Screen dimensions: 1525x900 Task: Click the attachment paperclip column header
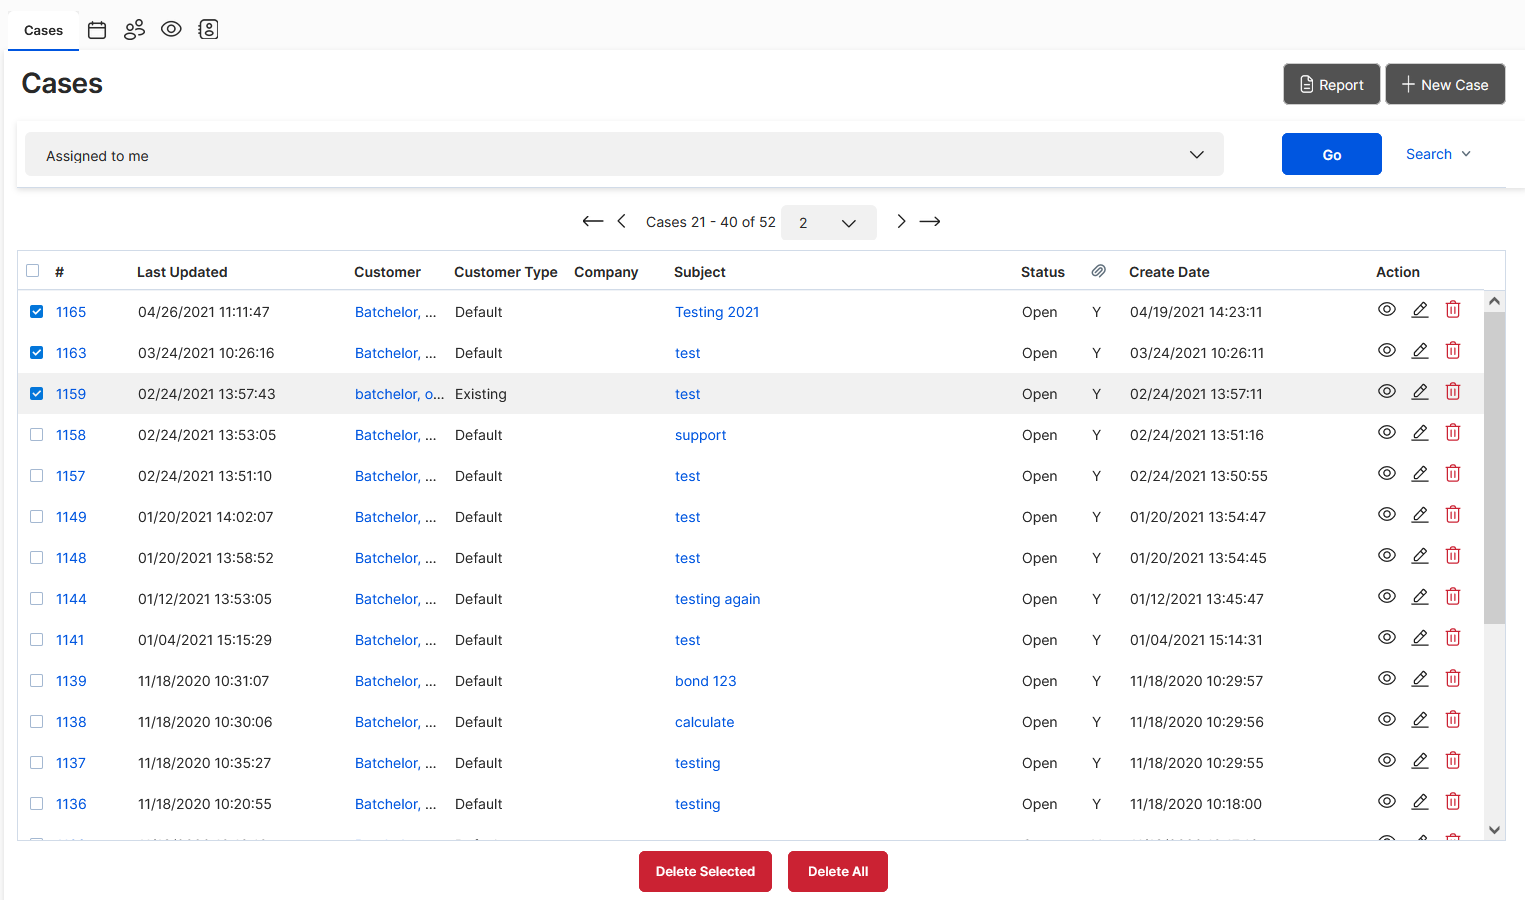point(1098,271)
